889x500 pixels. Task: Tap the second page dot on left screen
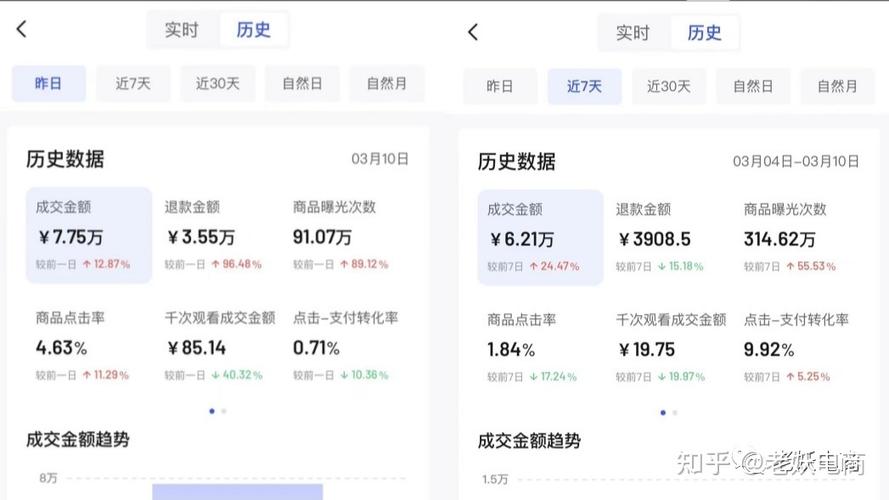(x=224, y=411)
